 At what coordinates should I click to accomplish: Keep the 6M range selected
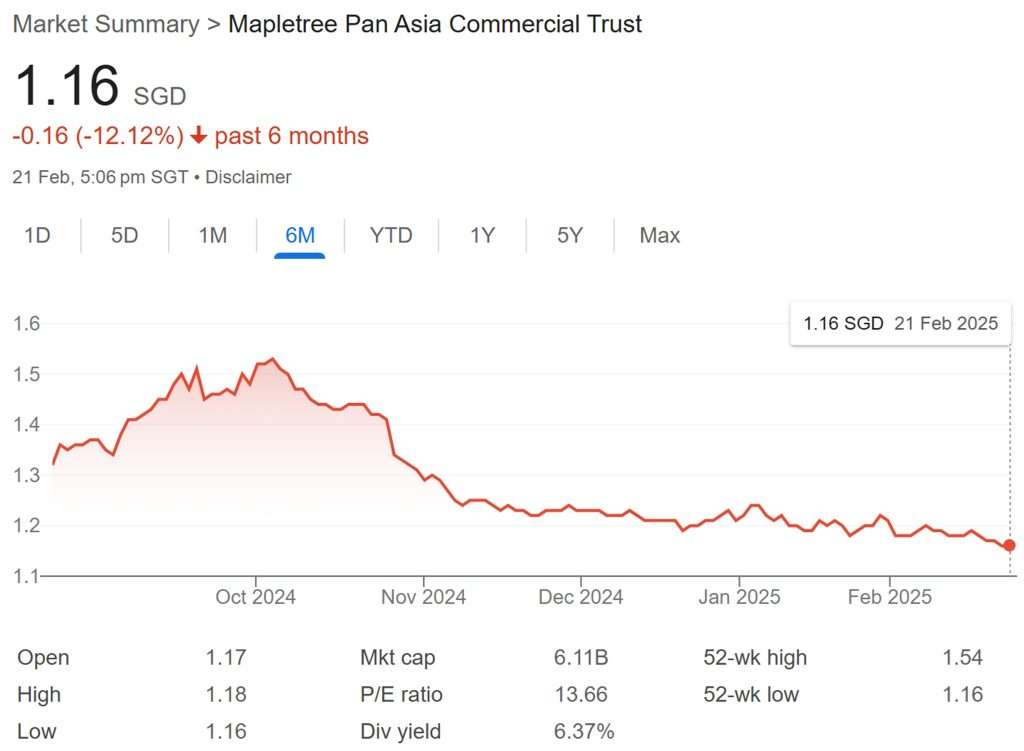click(x=299, y=235)
